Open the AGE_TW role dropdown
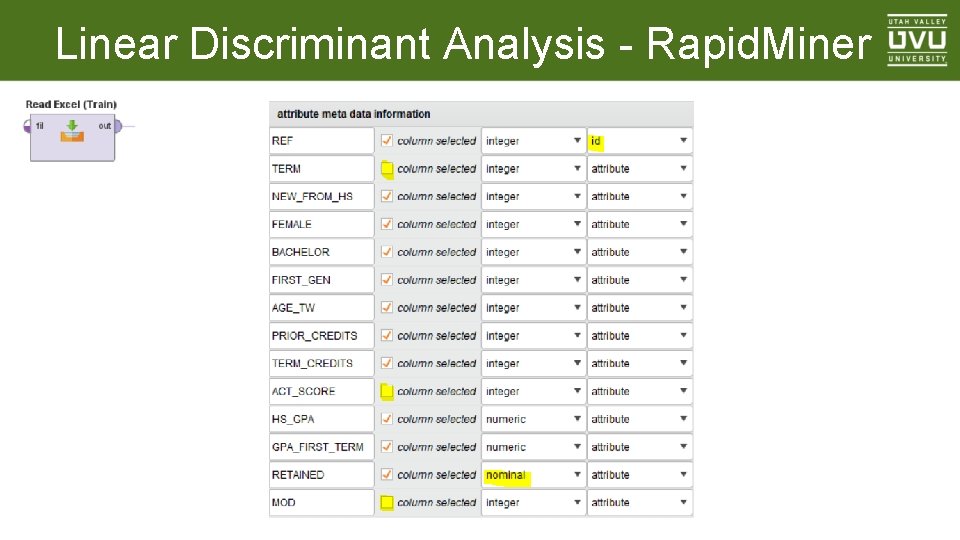Viewport: 960px width, 540px height. [x=640, y=307]
